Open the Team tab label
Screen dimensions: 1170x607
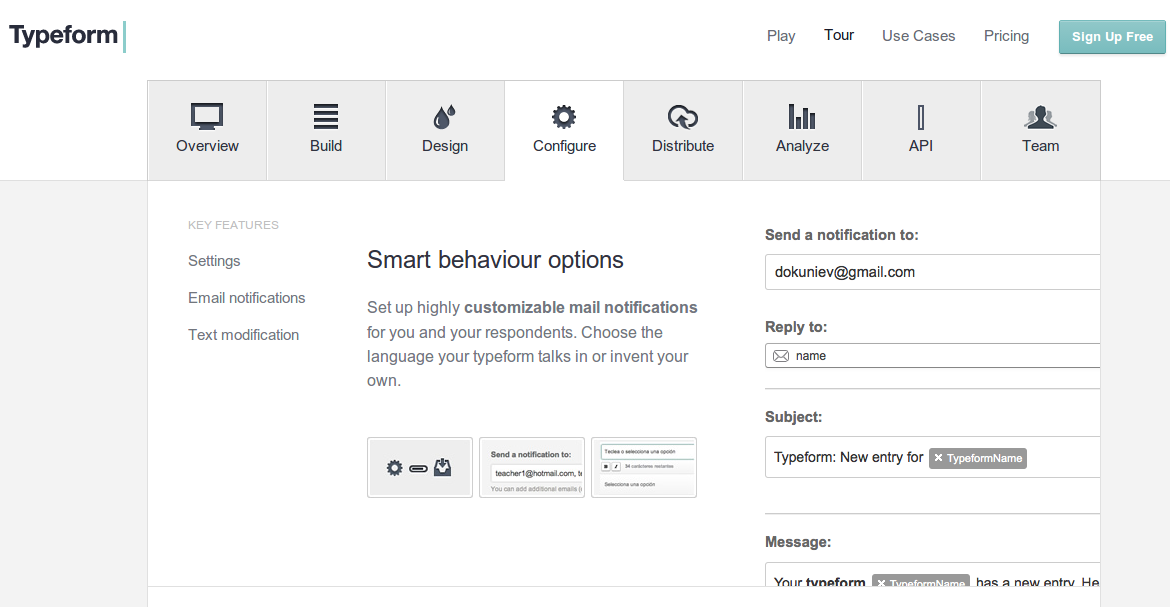coord(1040,146)
